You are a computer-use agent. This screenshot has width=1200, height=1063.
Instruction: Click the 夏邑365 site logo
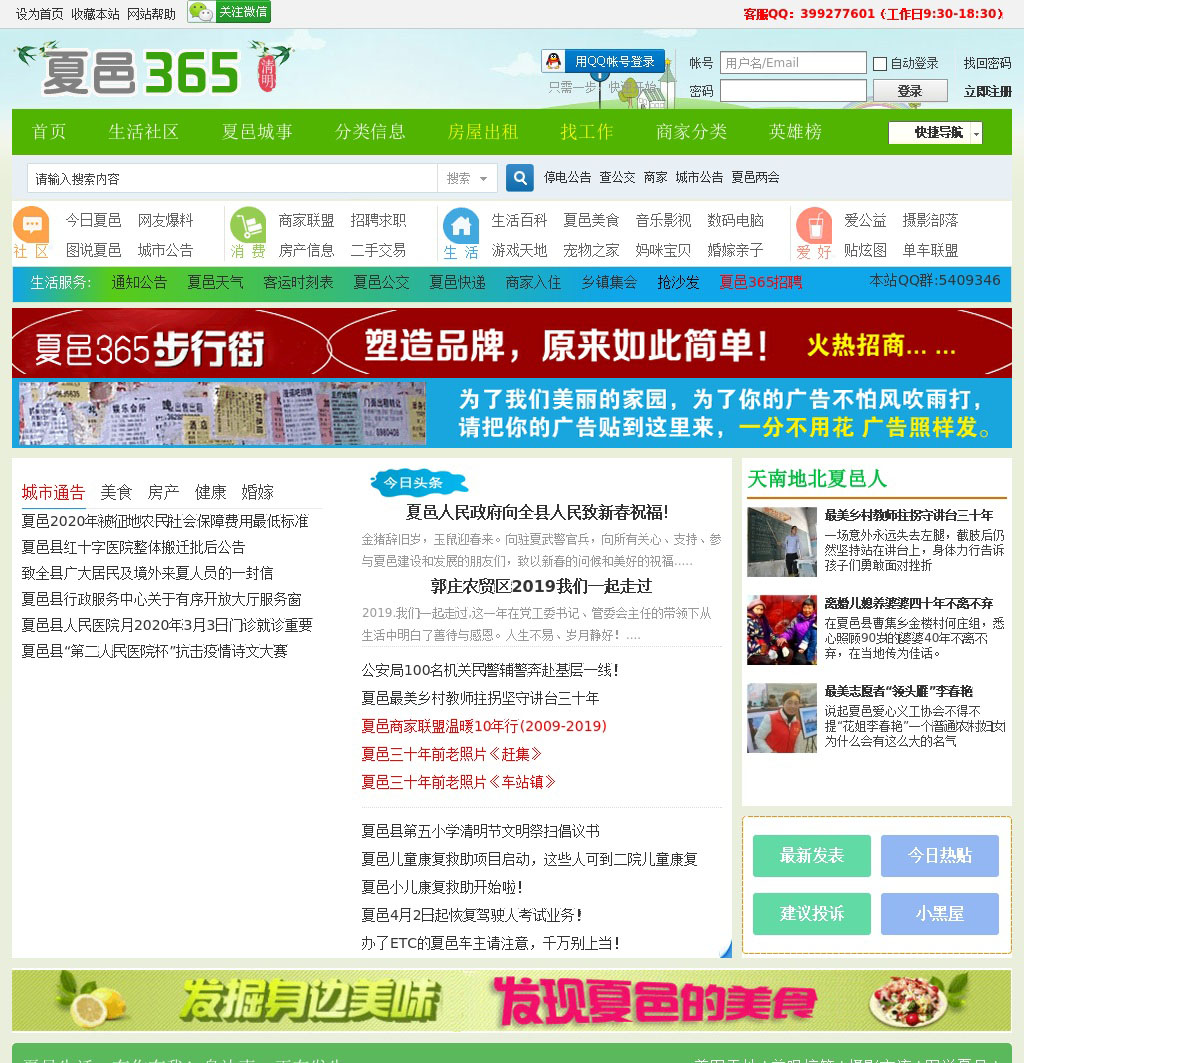153,70
